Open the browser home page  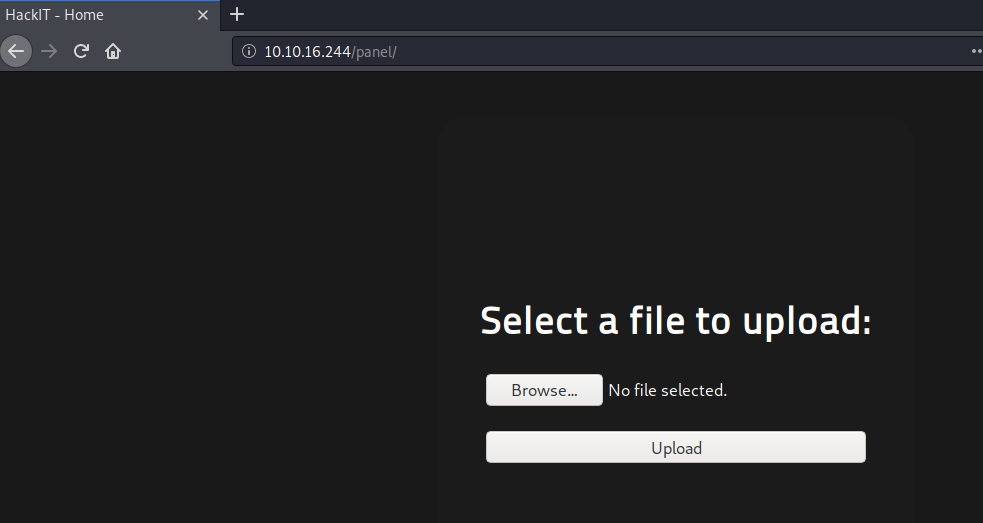click(113, 51)
